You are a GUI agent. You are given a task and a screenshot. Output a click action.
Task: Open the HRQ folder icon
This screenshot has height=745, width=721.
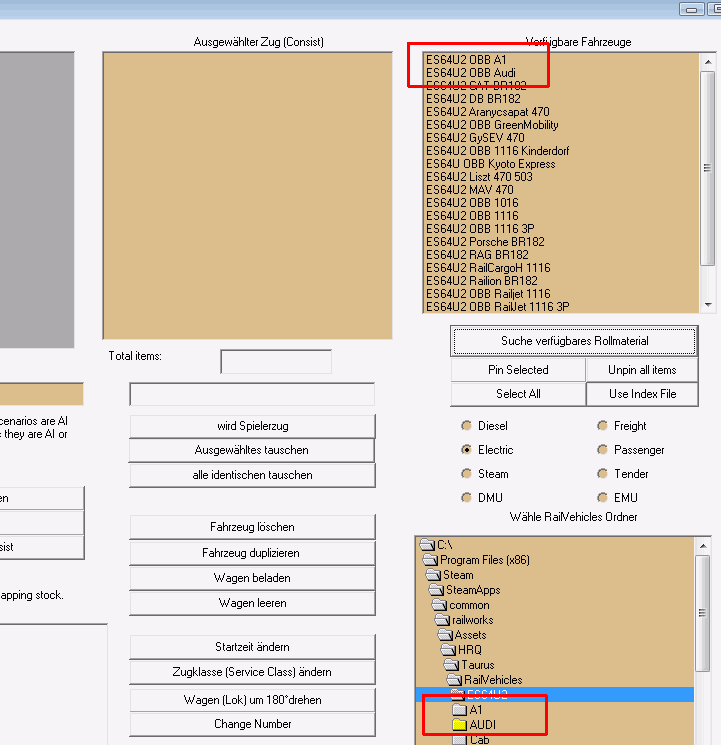448,649
